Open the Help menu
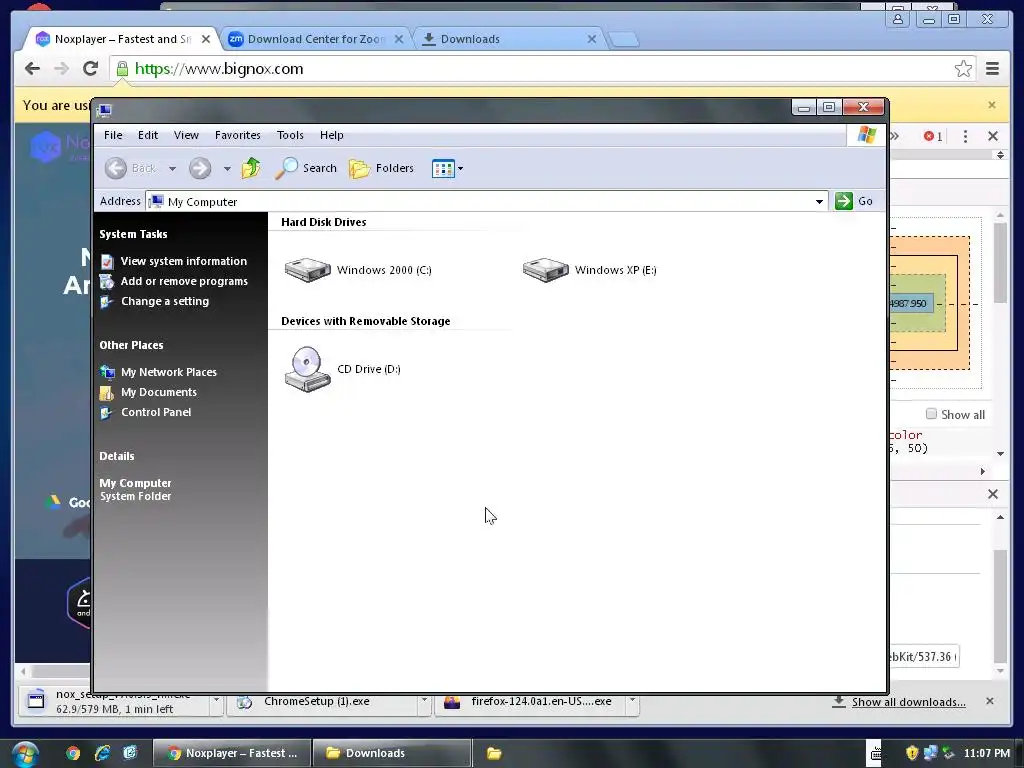Viewport: 1024px width, 768px height. click(332, 135)
